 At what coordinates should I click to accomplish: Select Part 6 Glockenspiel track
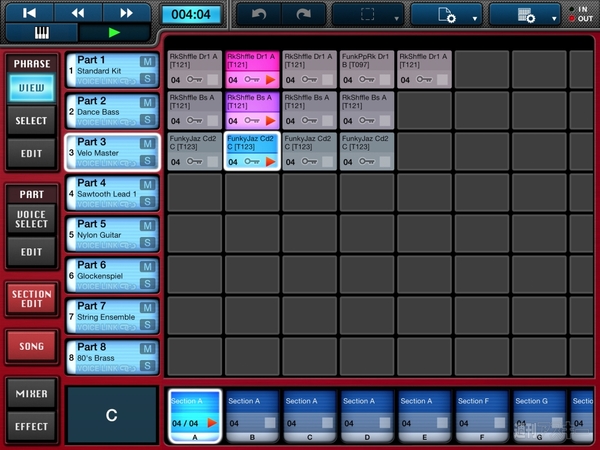point(112,275)
